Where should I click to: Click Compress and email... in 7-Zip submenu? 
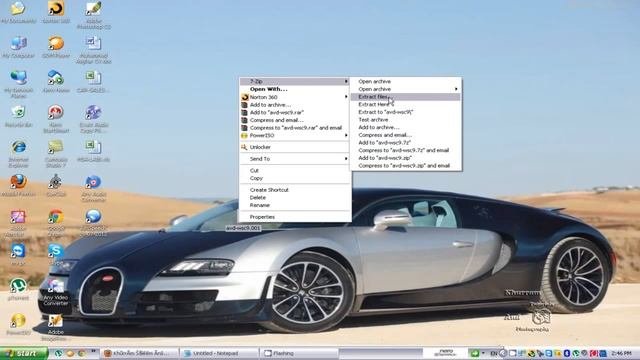pyautogui.click(x=405, y=135)
